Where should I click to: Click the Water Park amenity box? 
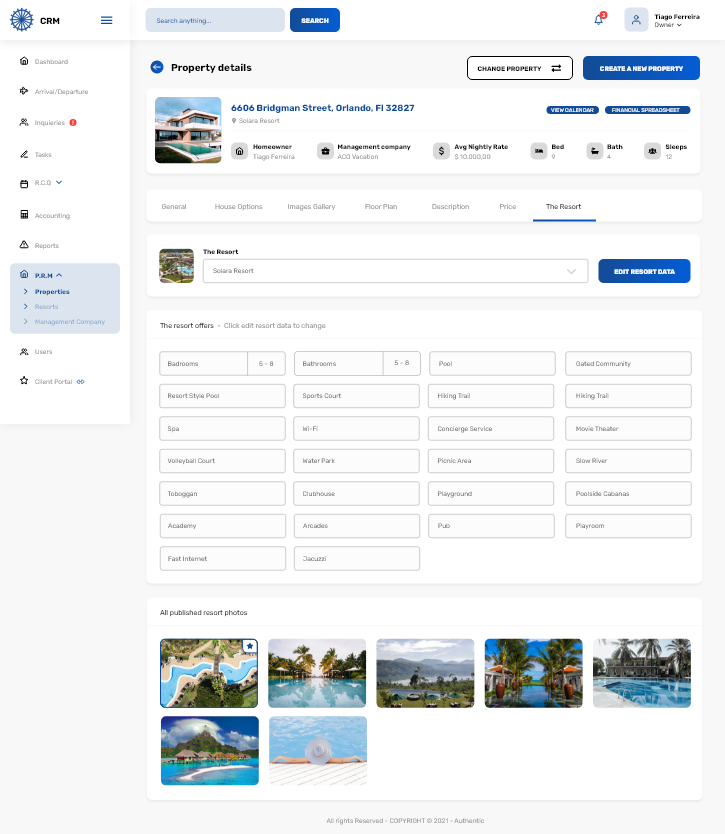356,461
